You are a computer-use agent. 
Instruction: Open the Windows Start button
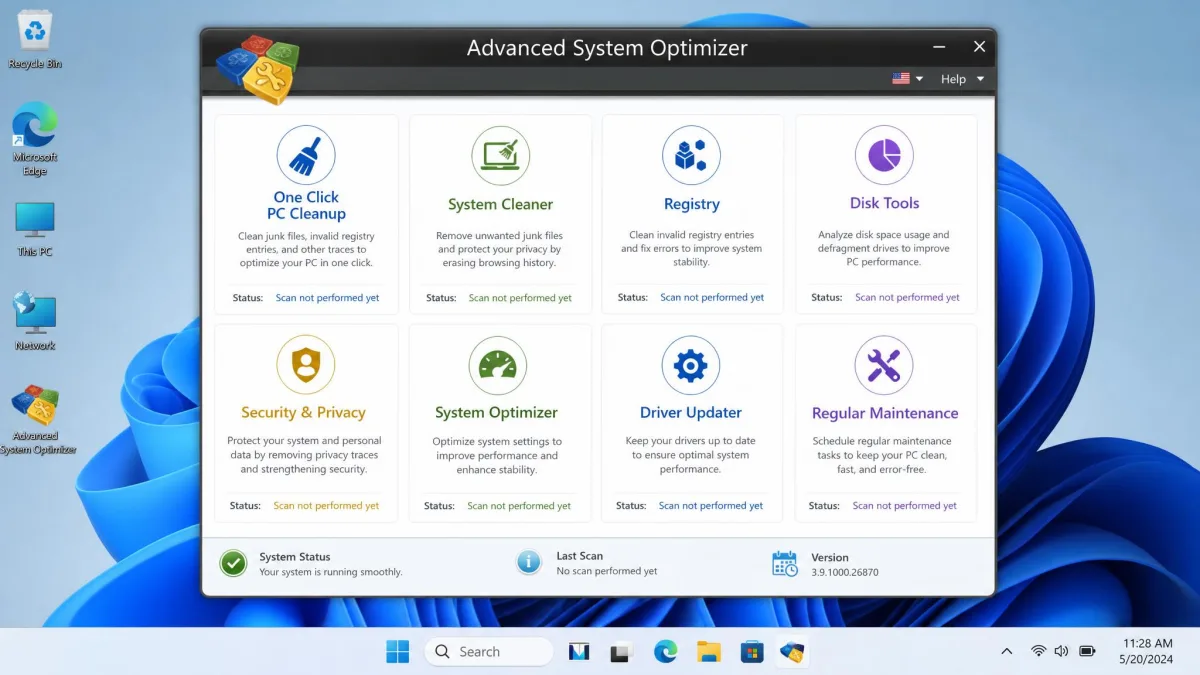[397, 652]
